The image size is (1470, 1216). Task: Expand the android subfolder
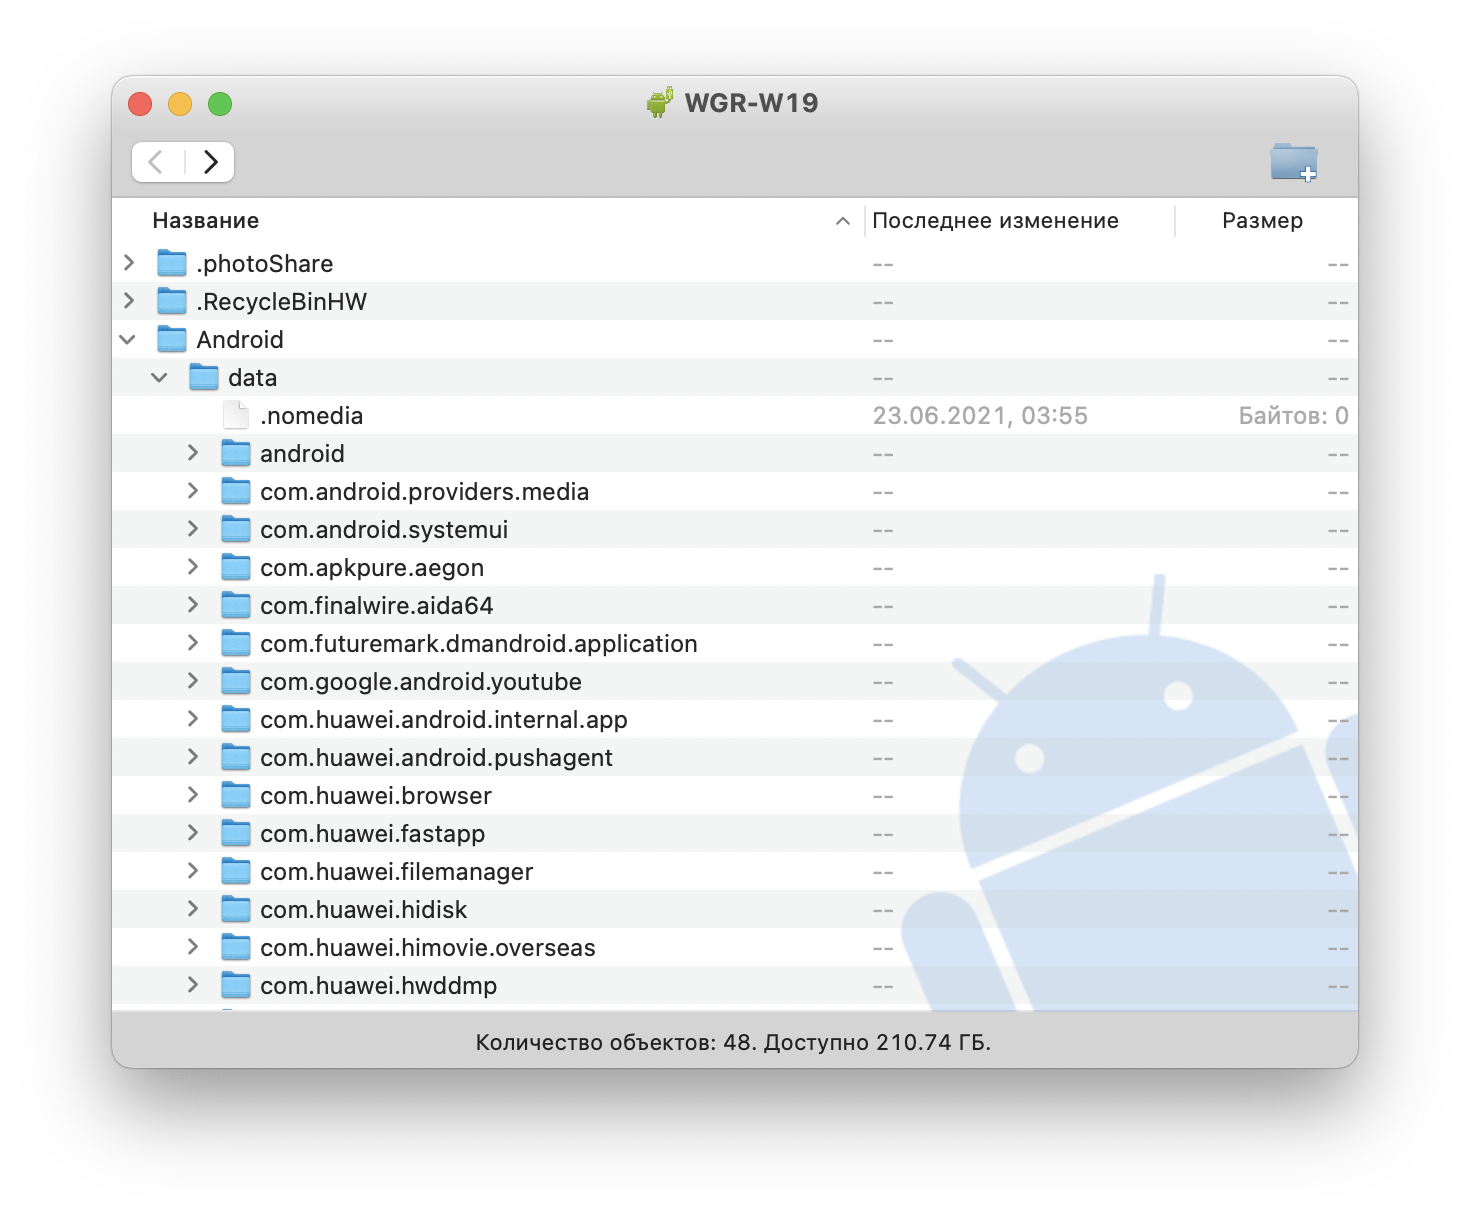(x=193, y=453)
